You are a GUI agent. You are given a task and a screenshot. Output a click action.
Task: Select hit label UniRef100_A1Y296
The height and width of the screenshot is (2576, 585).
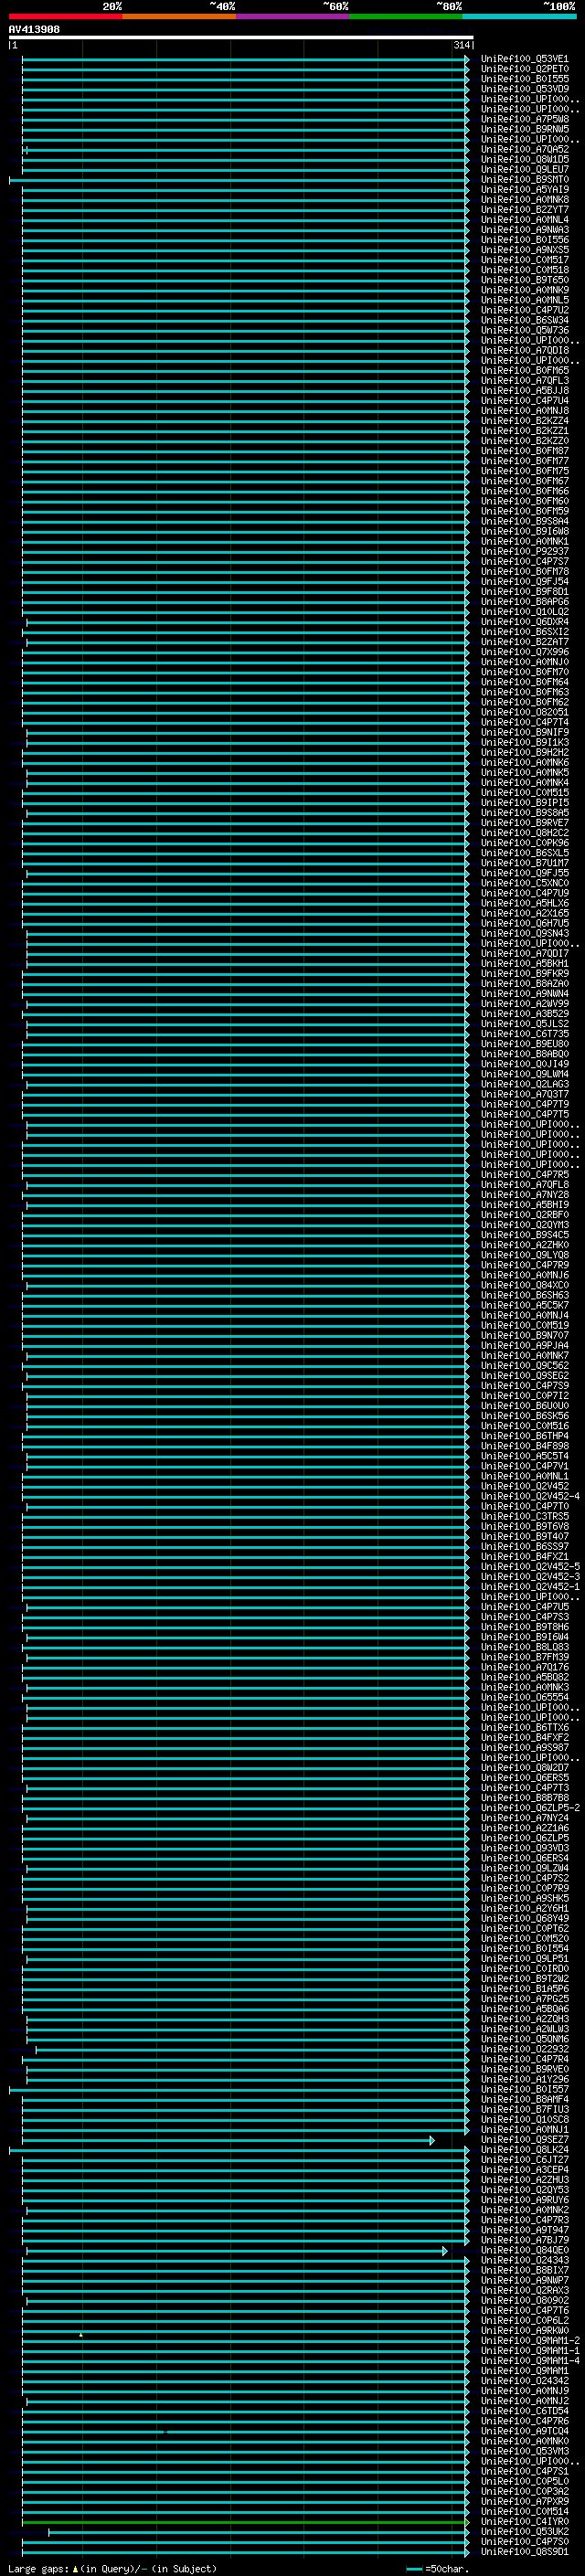pos(525,2079)
